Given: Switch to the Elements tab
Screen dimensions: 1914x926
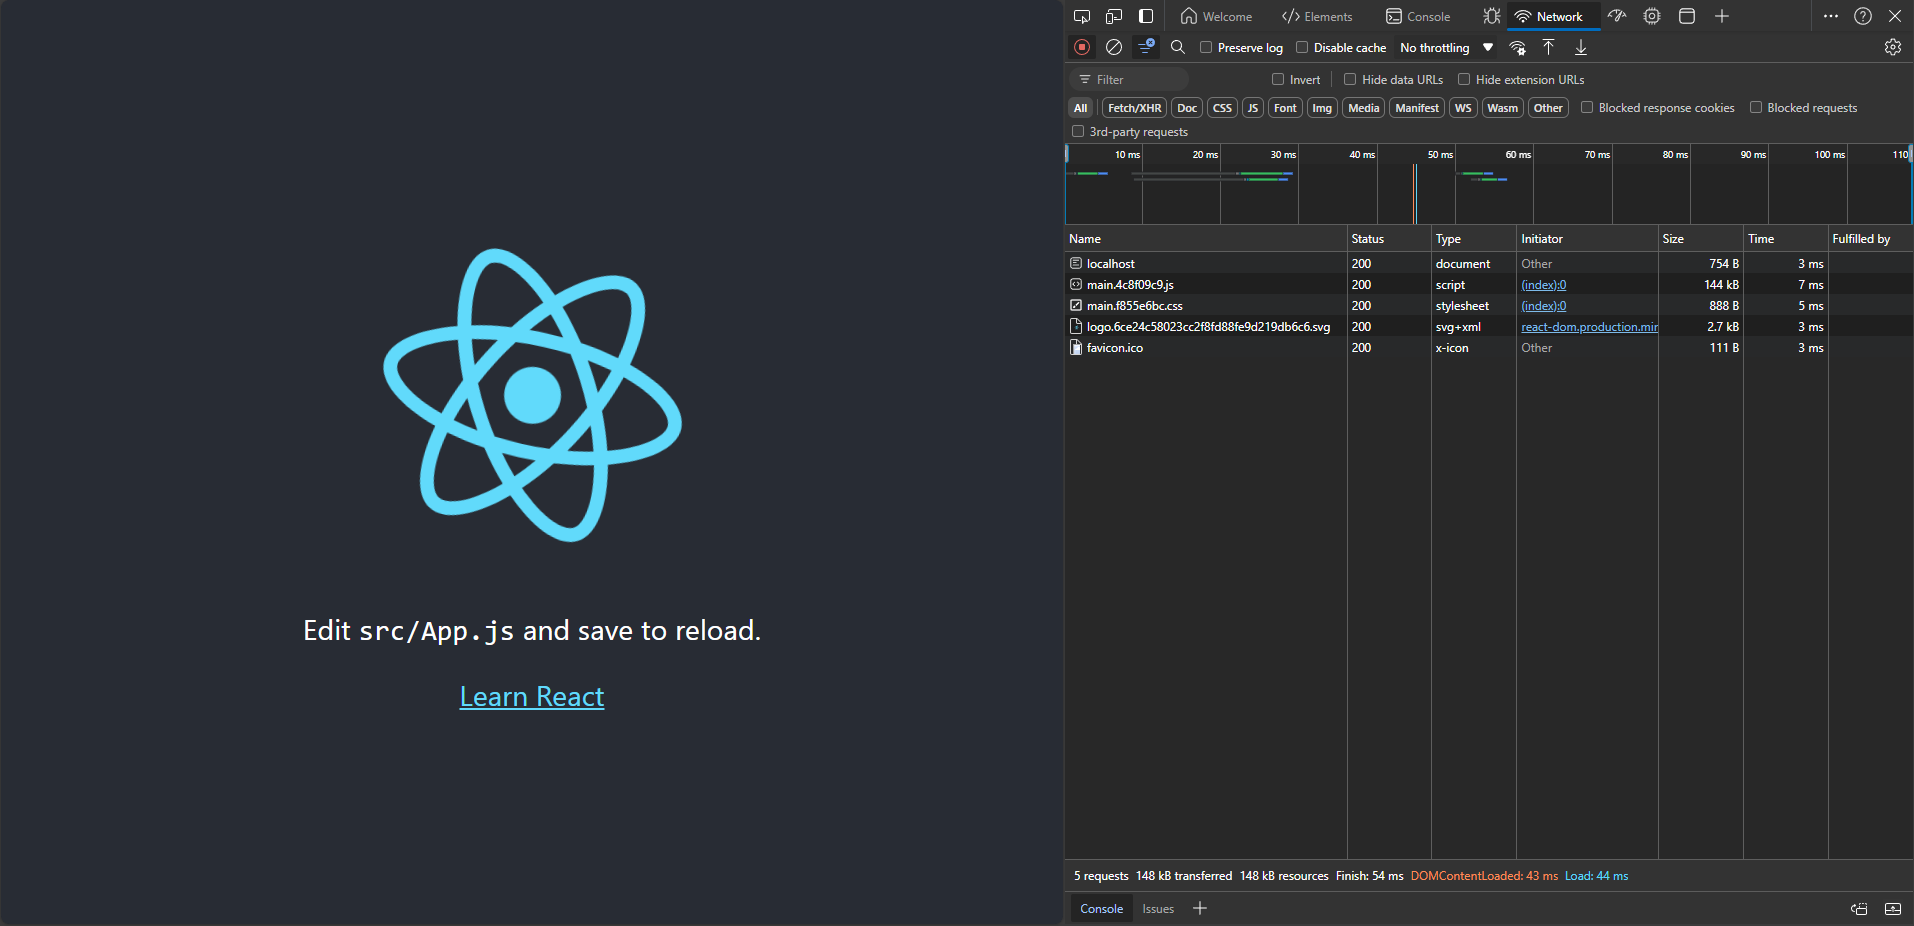Looking at the screenshot, I should [1317, 16].
